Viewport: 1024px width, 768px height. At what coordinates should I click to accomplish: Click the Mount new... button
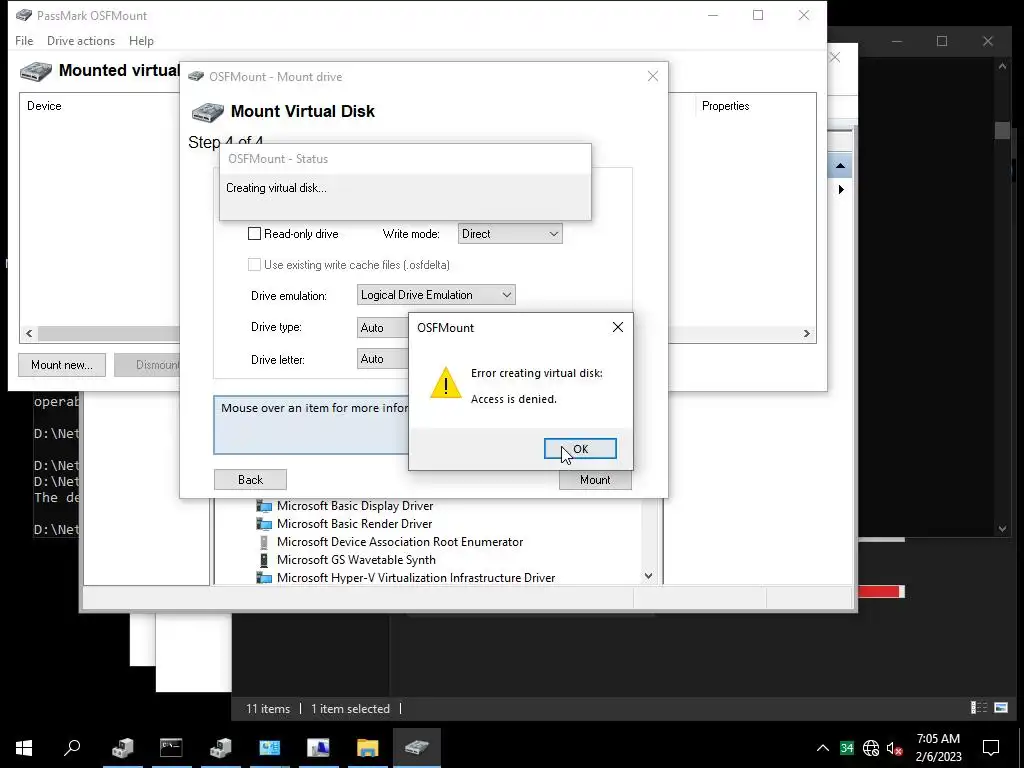click(62, 364)
